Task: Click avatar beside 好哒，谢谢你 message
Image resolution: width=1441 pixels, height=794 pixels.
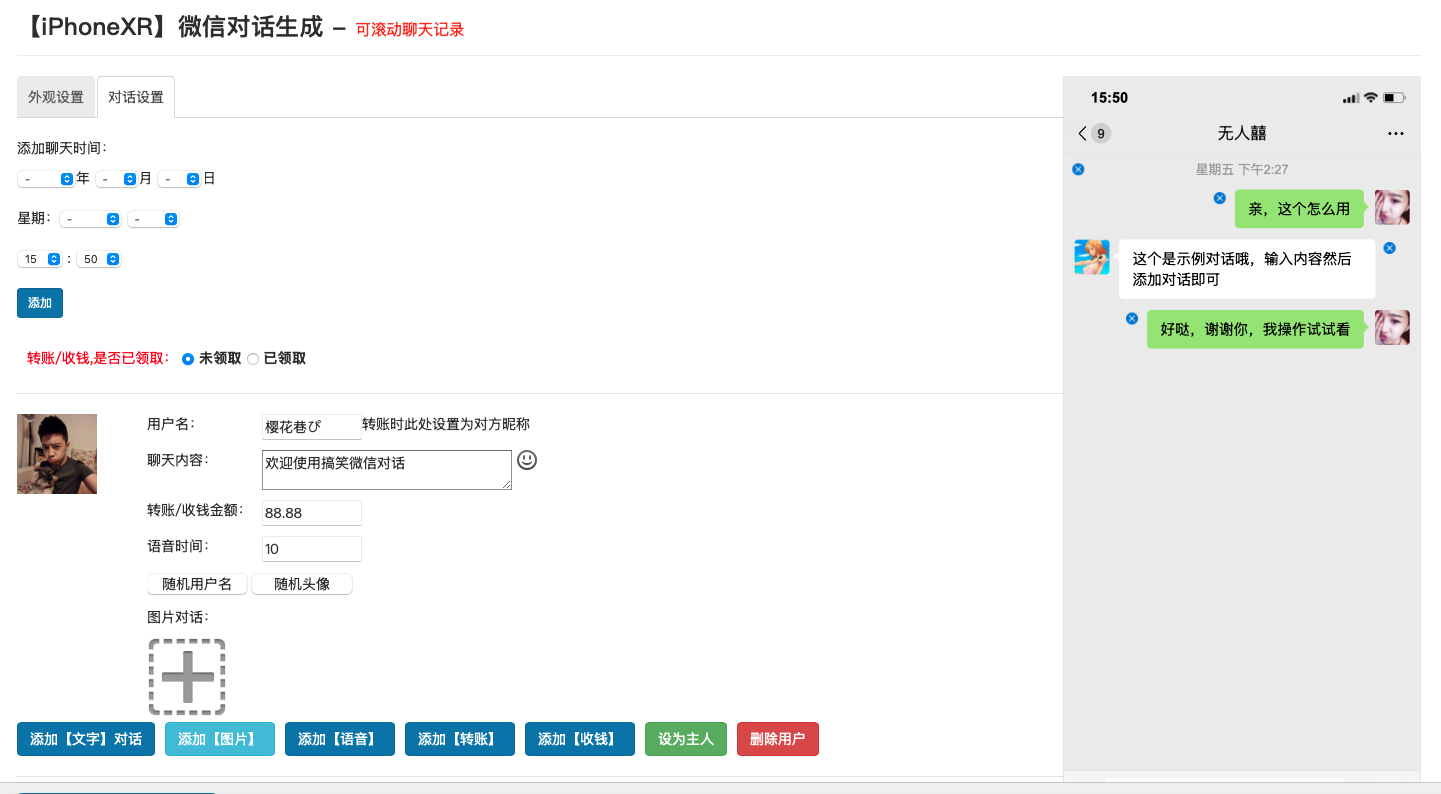Action: pyautogui.click(x=1392, y=327)
